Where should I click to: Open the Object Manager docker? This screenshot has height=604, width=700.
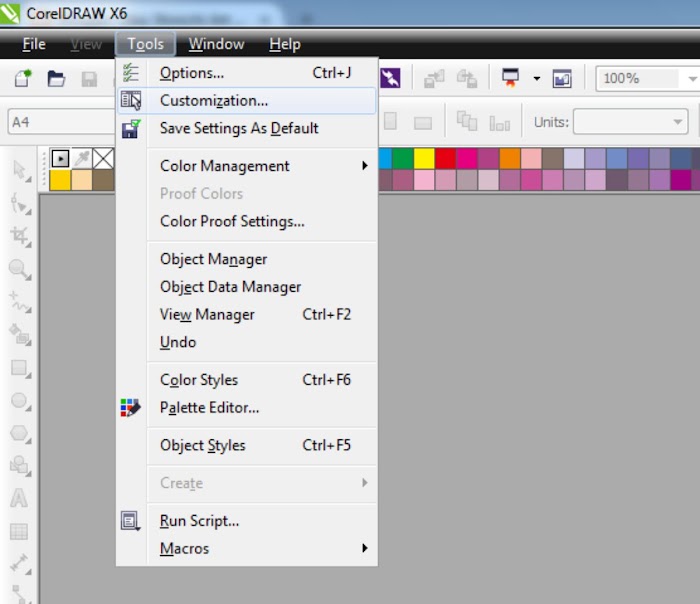[246, 259]
